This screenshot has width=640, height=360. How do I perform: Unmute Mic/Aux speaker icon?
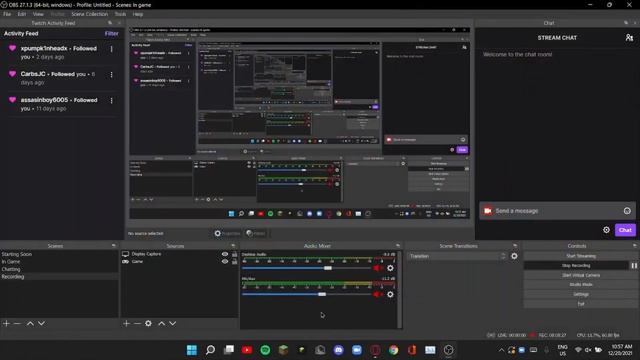[x=377, y=294]
